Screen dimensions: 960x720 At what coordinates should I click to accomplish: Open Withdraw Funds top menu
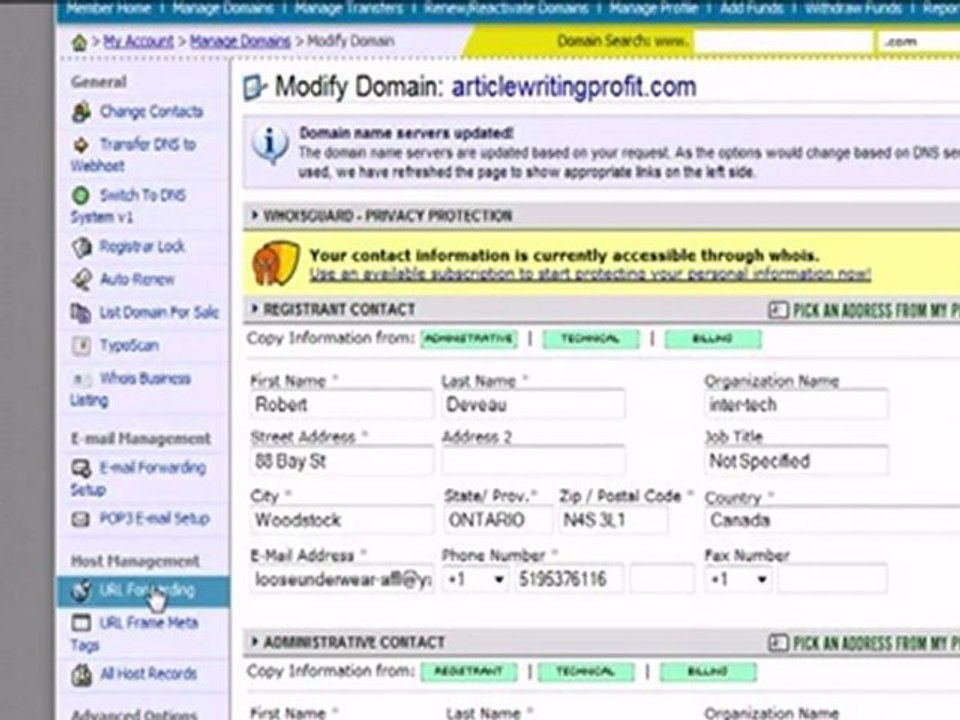[x=853, y=9]
